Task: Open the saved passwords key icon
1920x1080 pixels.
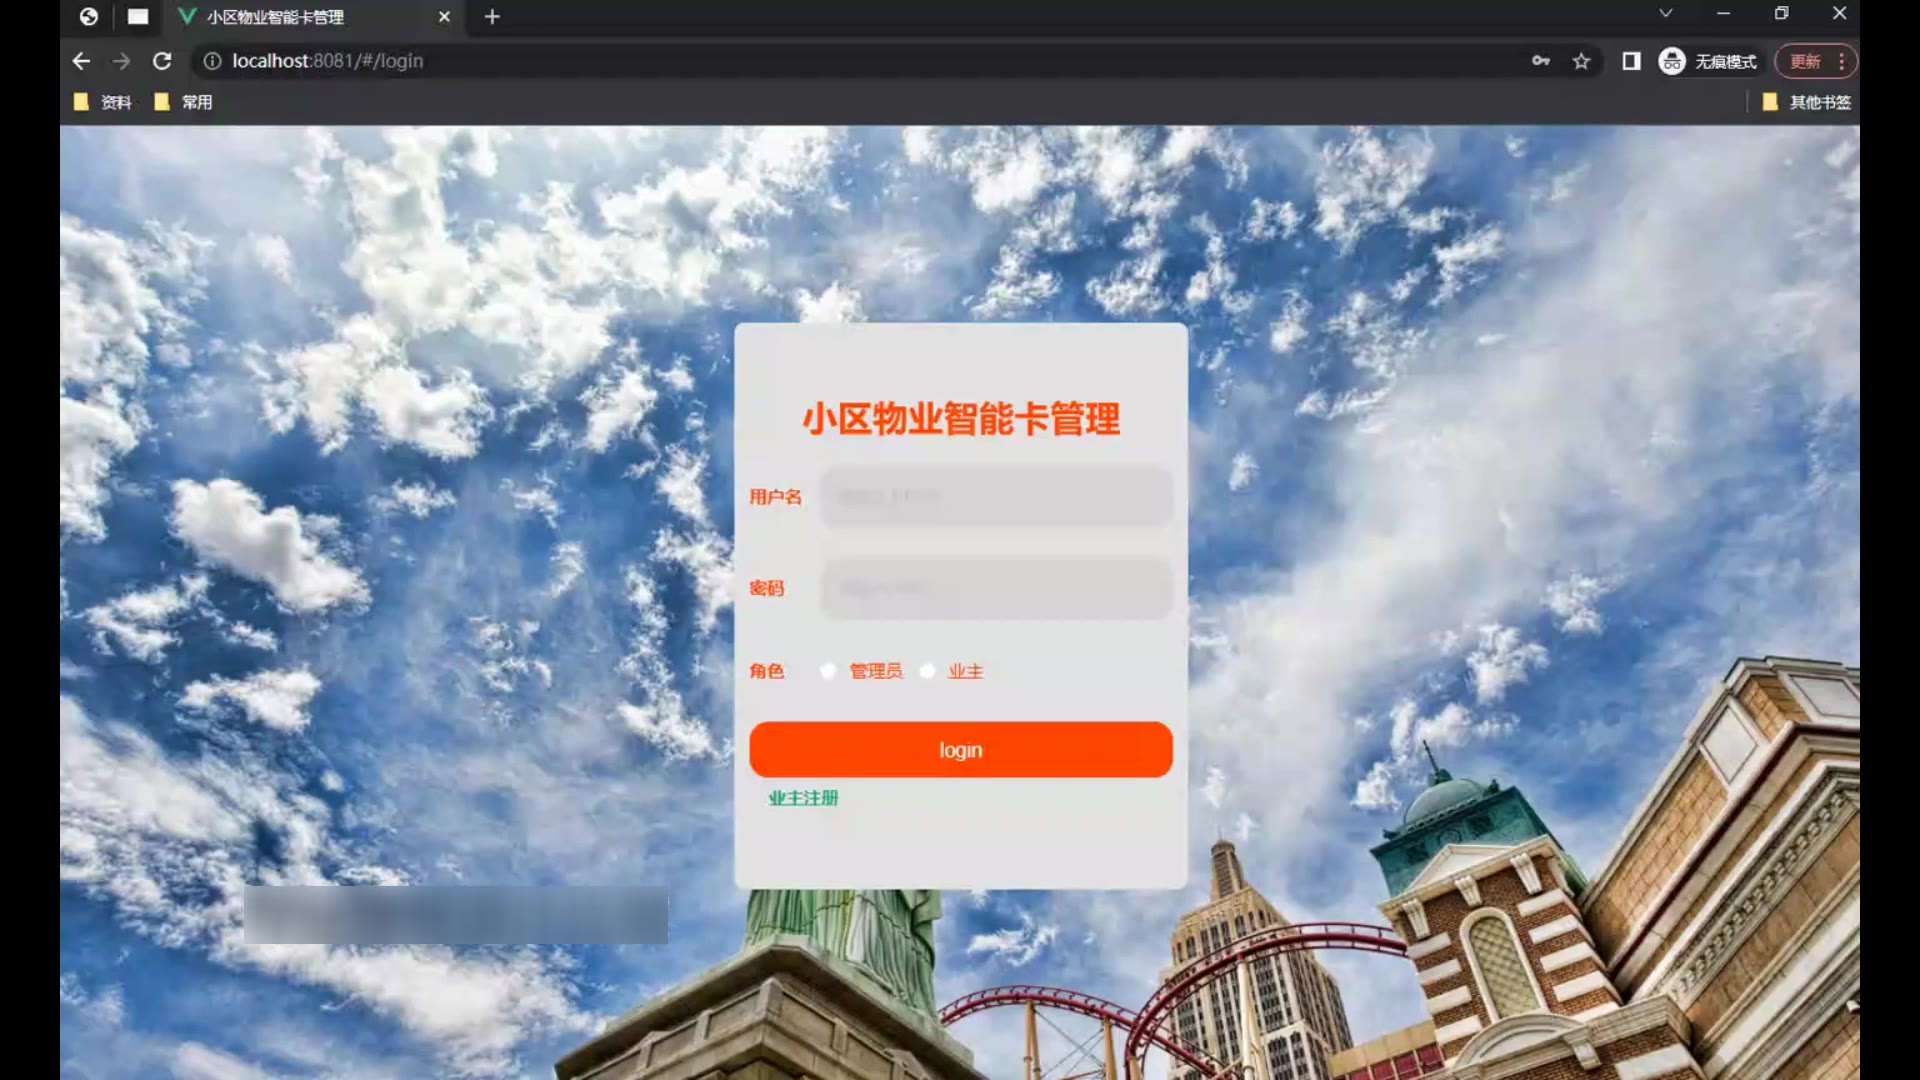Action: [x=1541, y=61]
